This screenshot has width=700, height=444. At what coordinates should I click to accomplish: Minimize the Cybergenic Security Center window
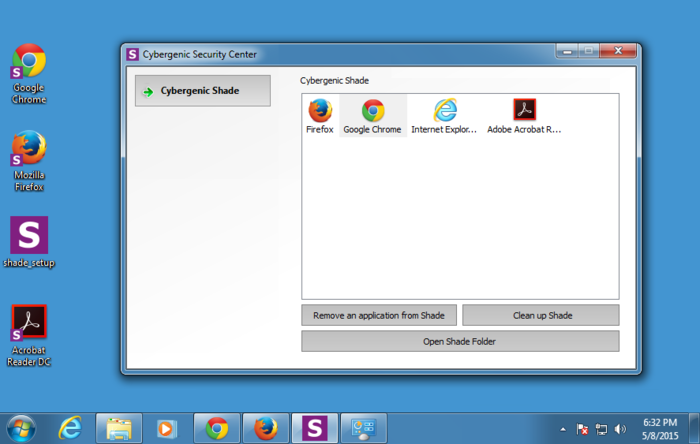tap(567, 51)
